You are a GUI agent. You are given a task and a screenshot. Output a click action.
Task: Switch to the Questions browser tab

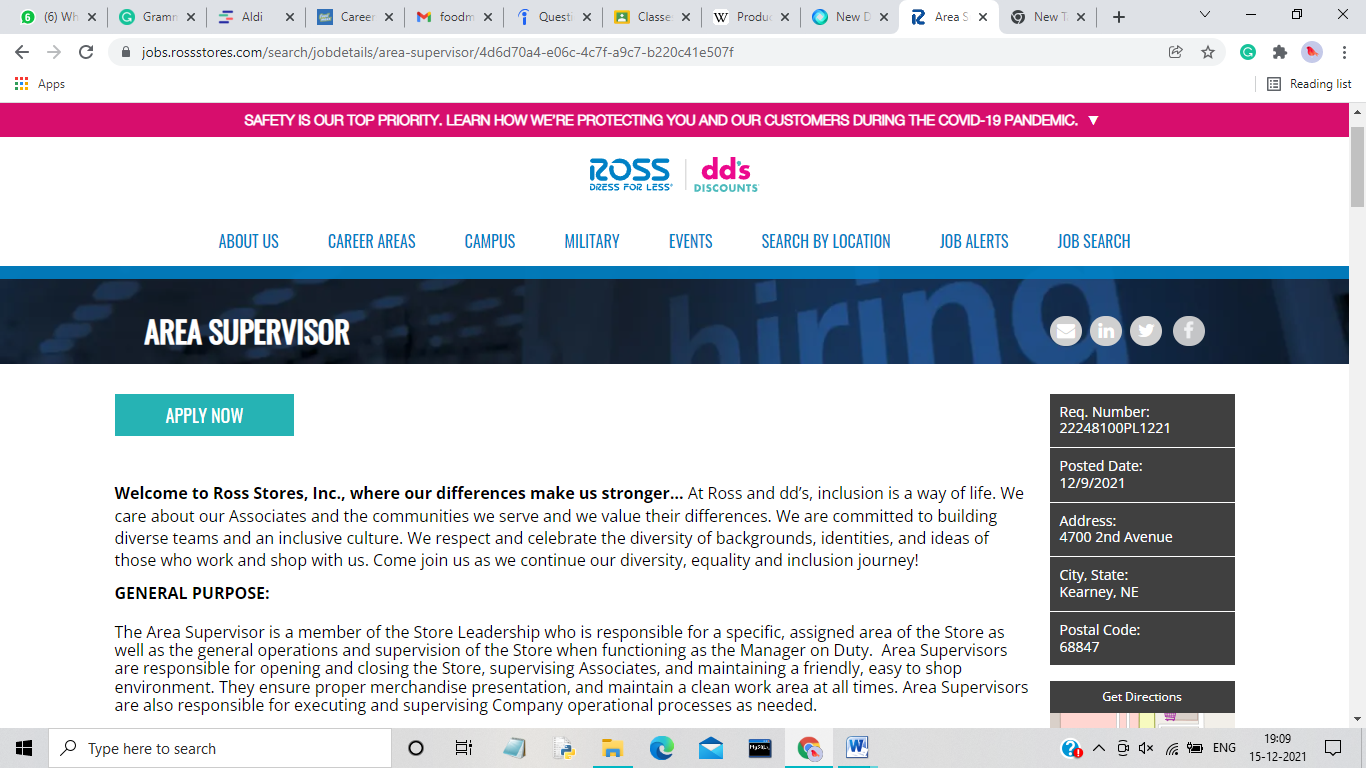point(552,17)
